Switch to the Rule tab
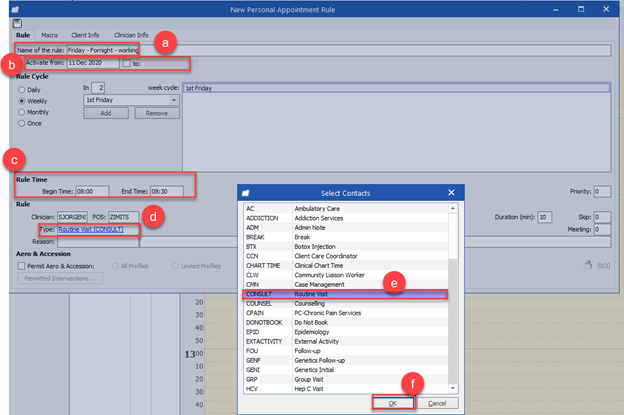 coord(23,35)
